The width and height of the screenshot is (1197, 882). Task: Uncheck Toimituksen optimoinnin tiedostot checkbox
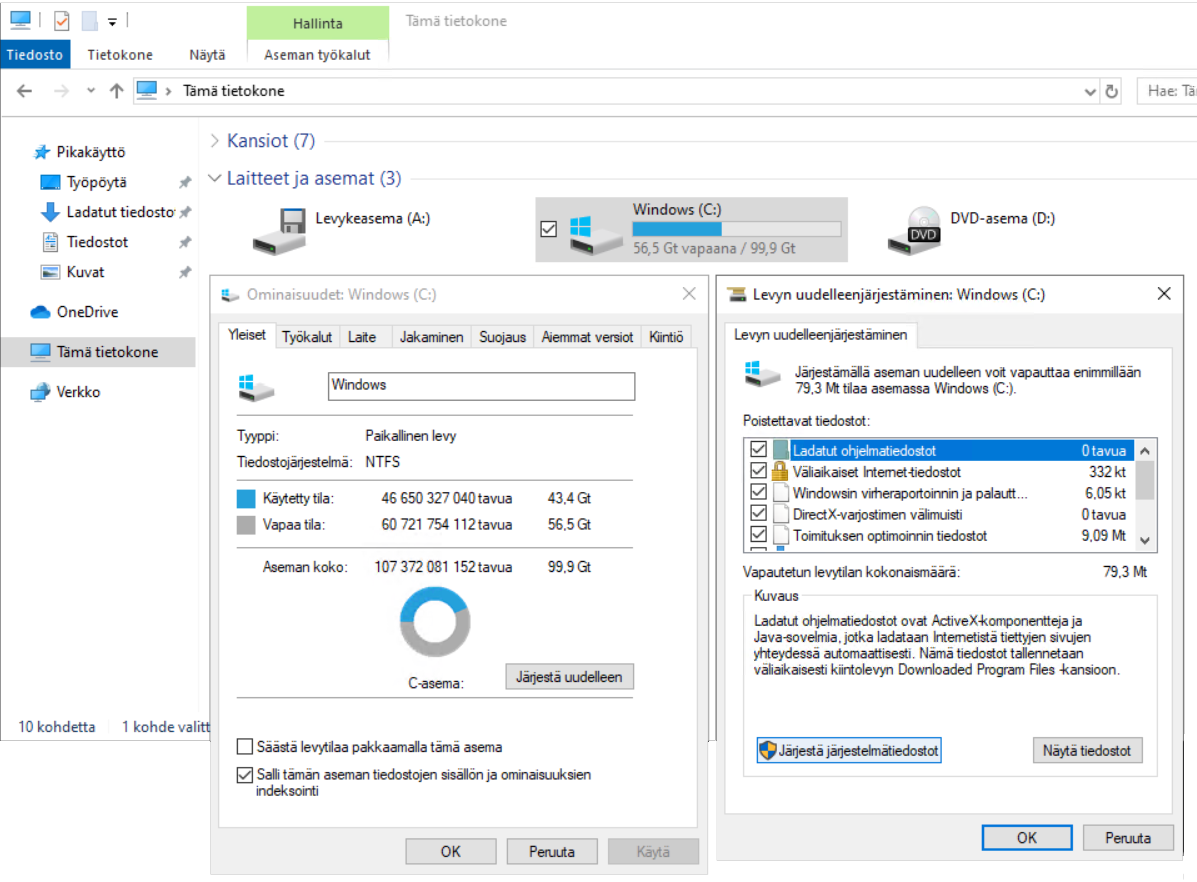758,534
